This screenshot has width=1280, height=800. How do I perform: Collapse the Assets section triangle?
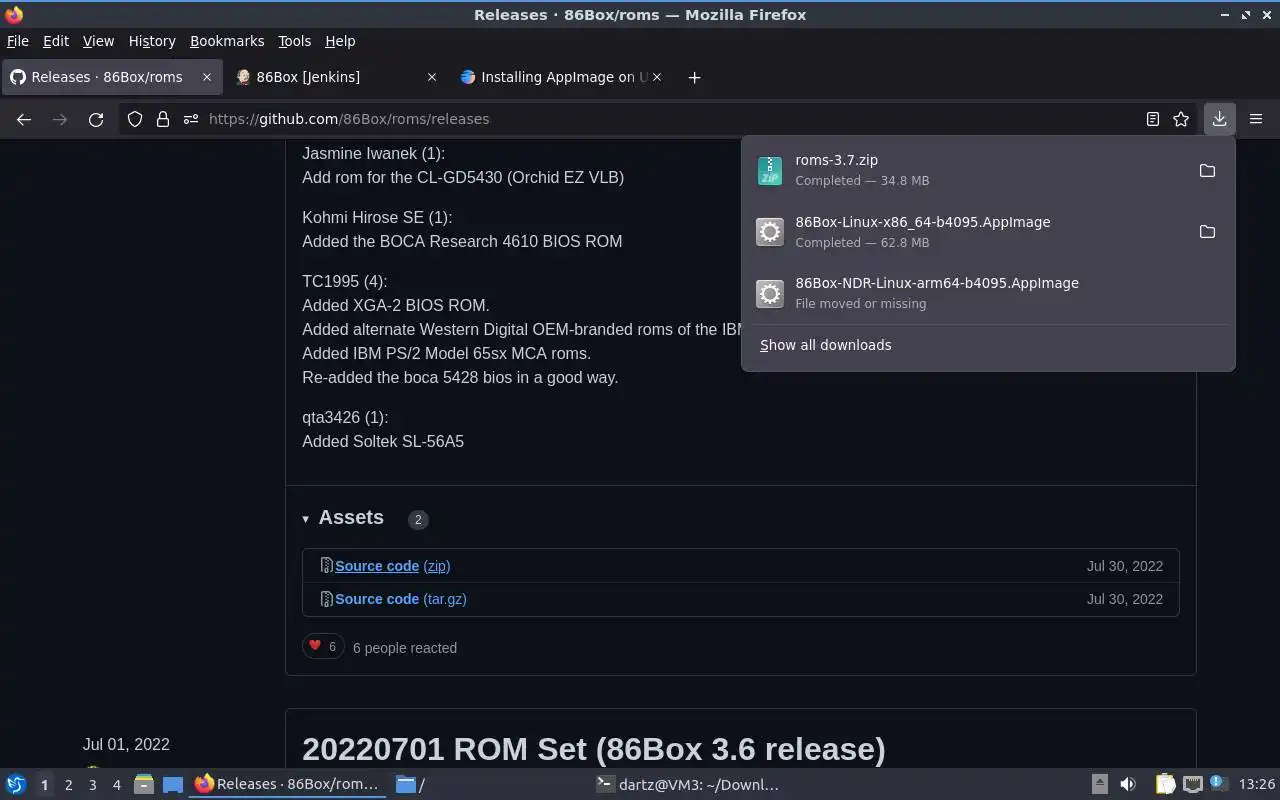(306, 518)
